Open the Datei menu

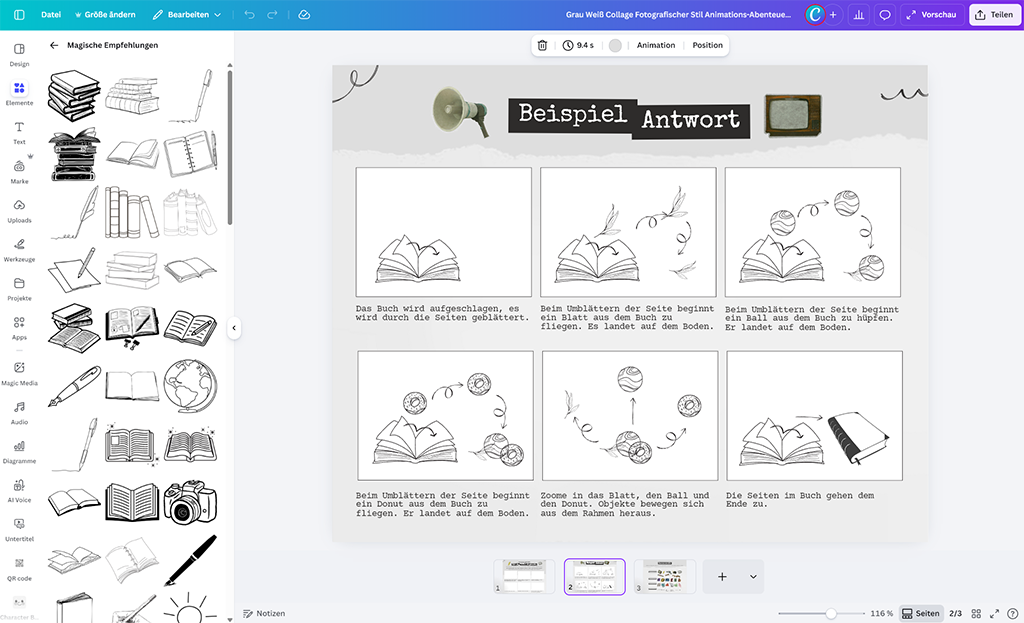(x=50, y=14)
